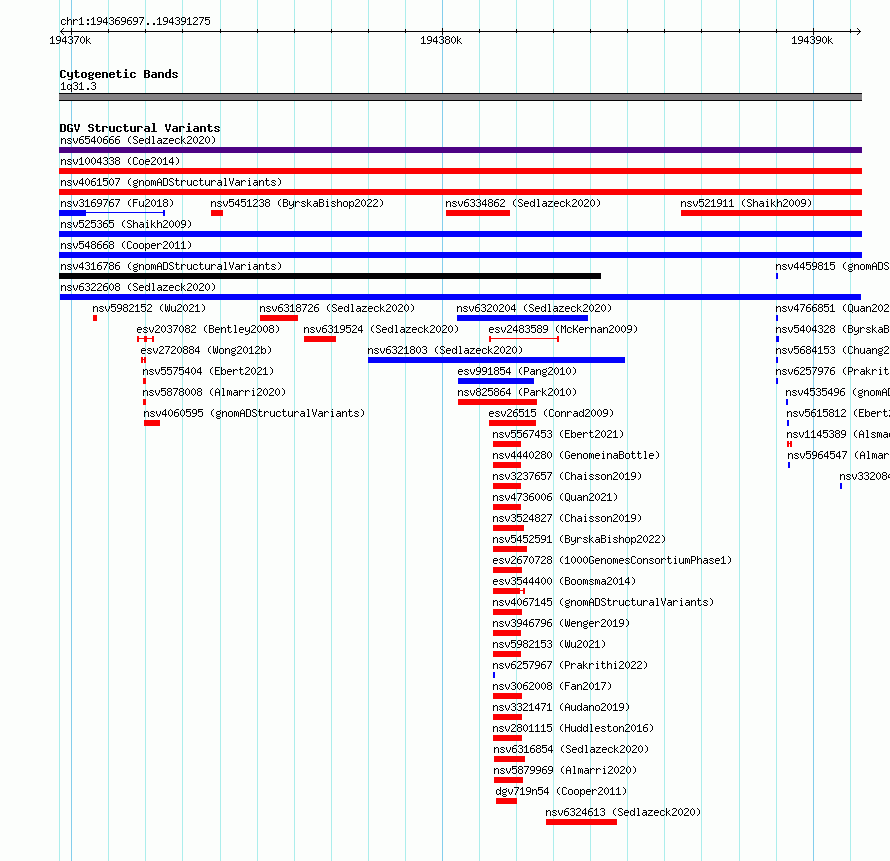Select the 194370k ruler marker
This screenshot has width=890, height=861.
click(70, 40)
